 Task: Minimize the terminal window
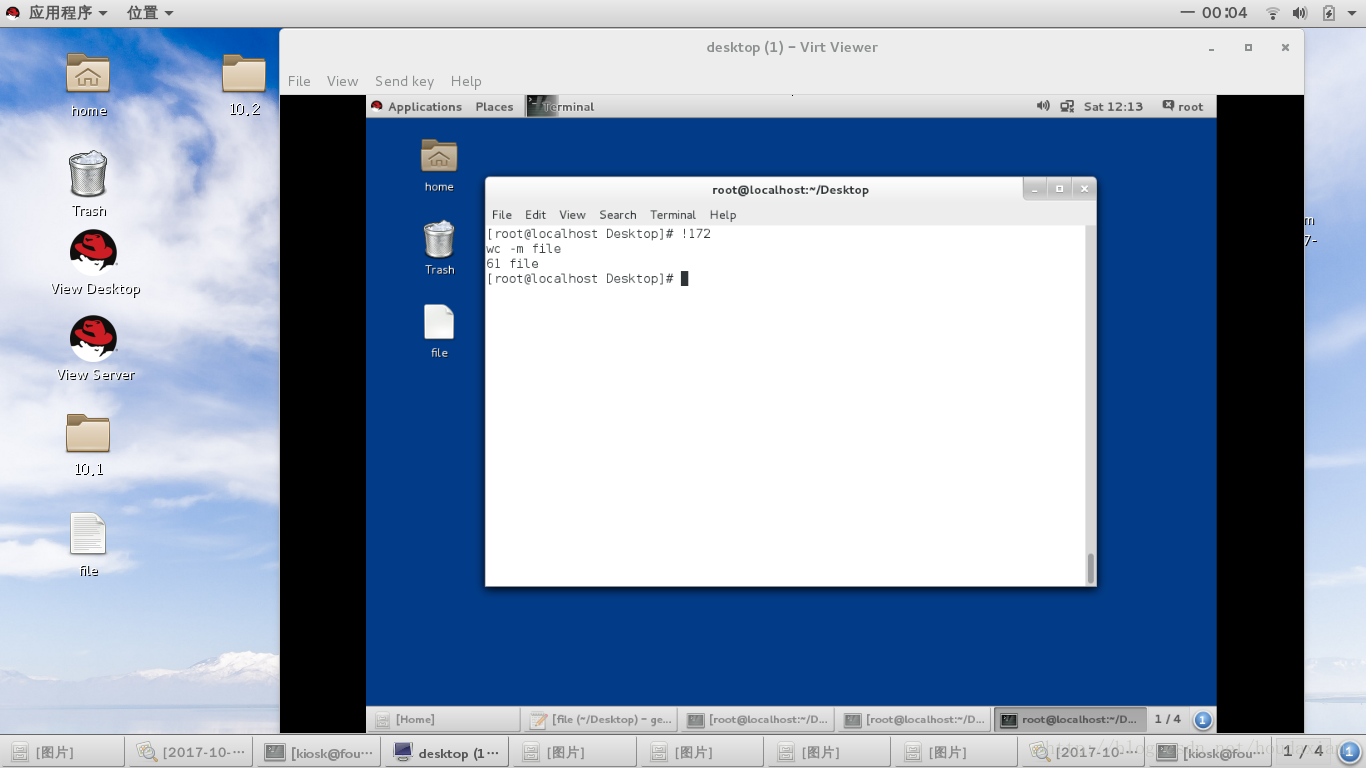click(x=1035, y=188)
